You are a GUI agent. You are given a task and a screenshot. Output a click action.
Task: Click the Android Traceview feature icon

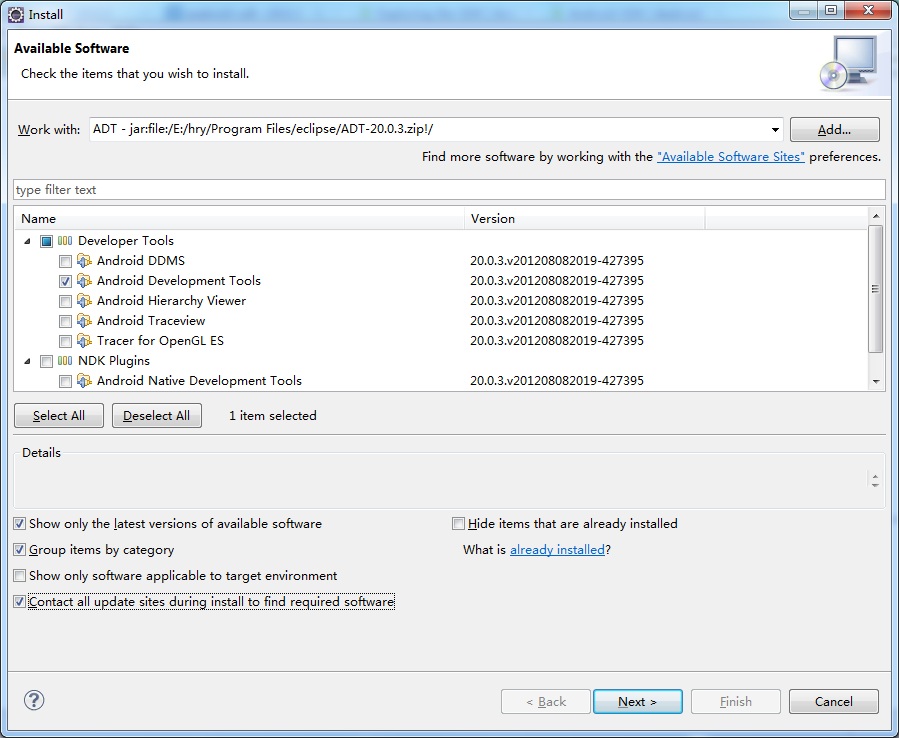(84, 321)
